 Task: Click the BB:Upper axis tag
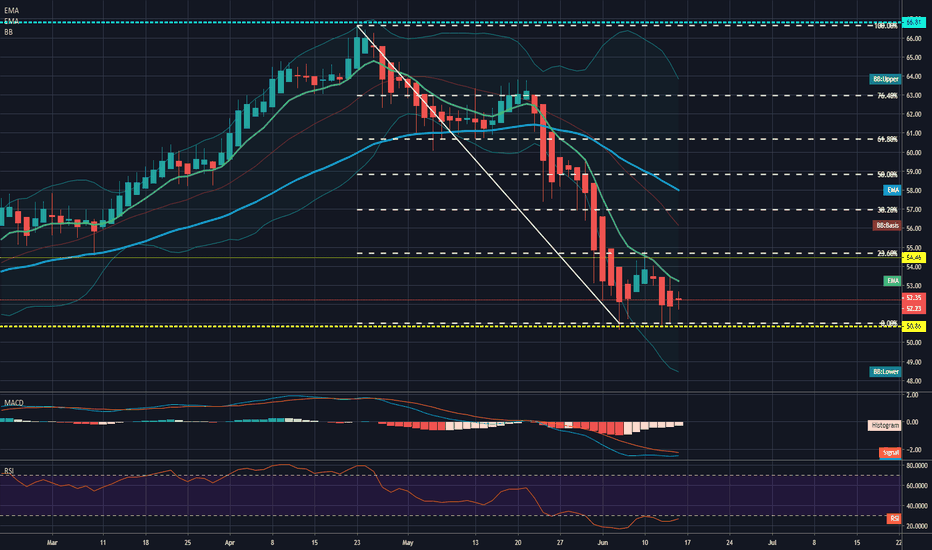coord(886,79)
